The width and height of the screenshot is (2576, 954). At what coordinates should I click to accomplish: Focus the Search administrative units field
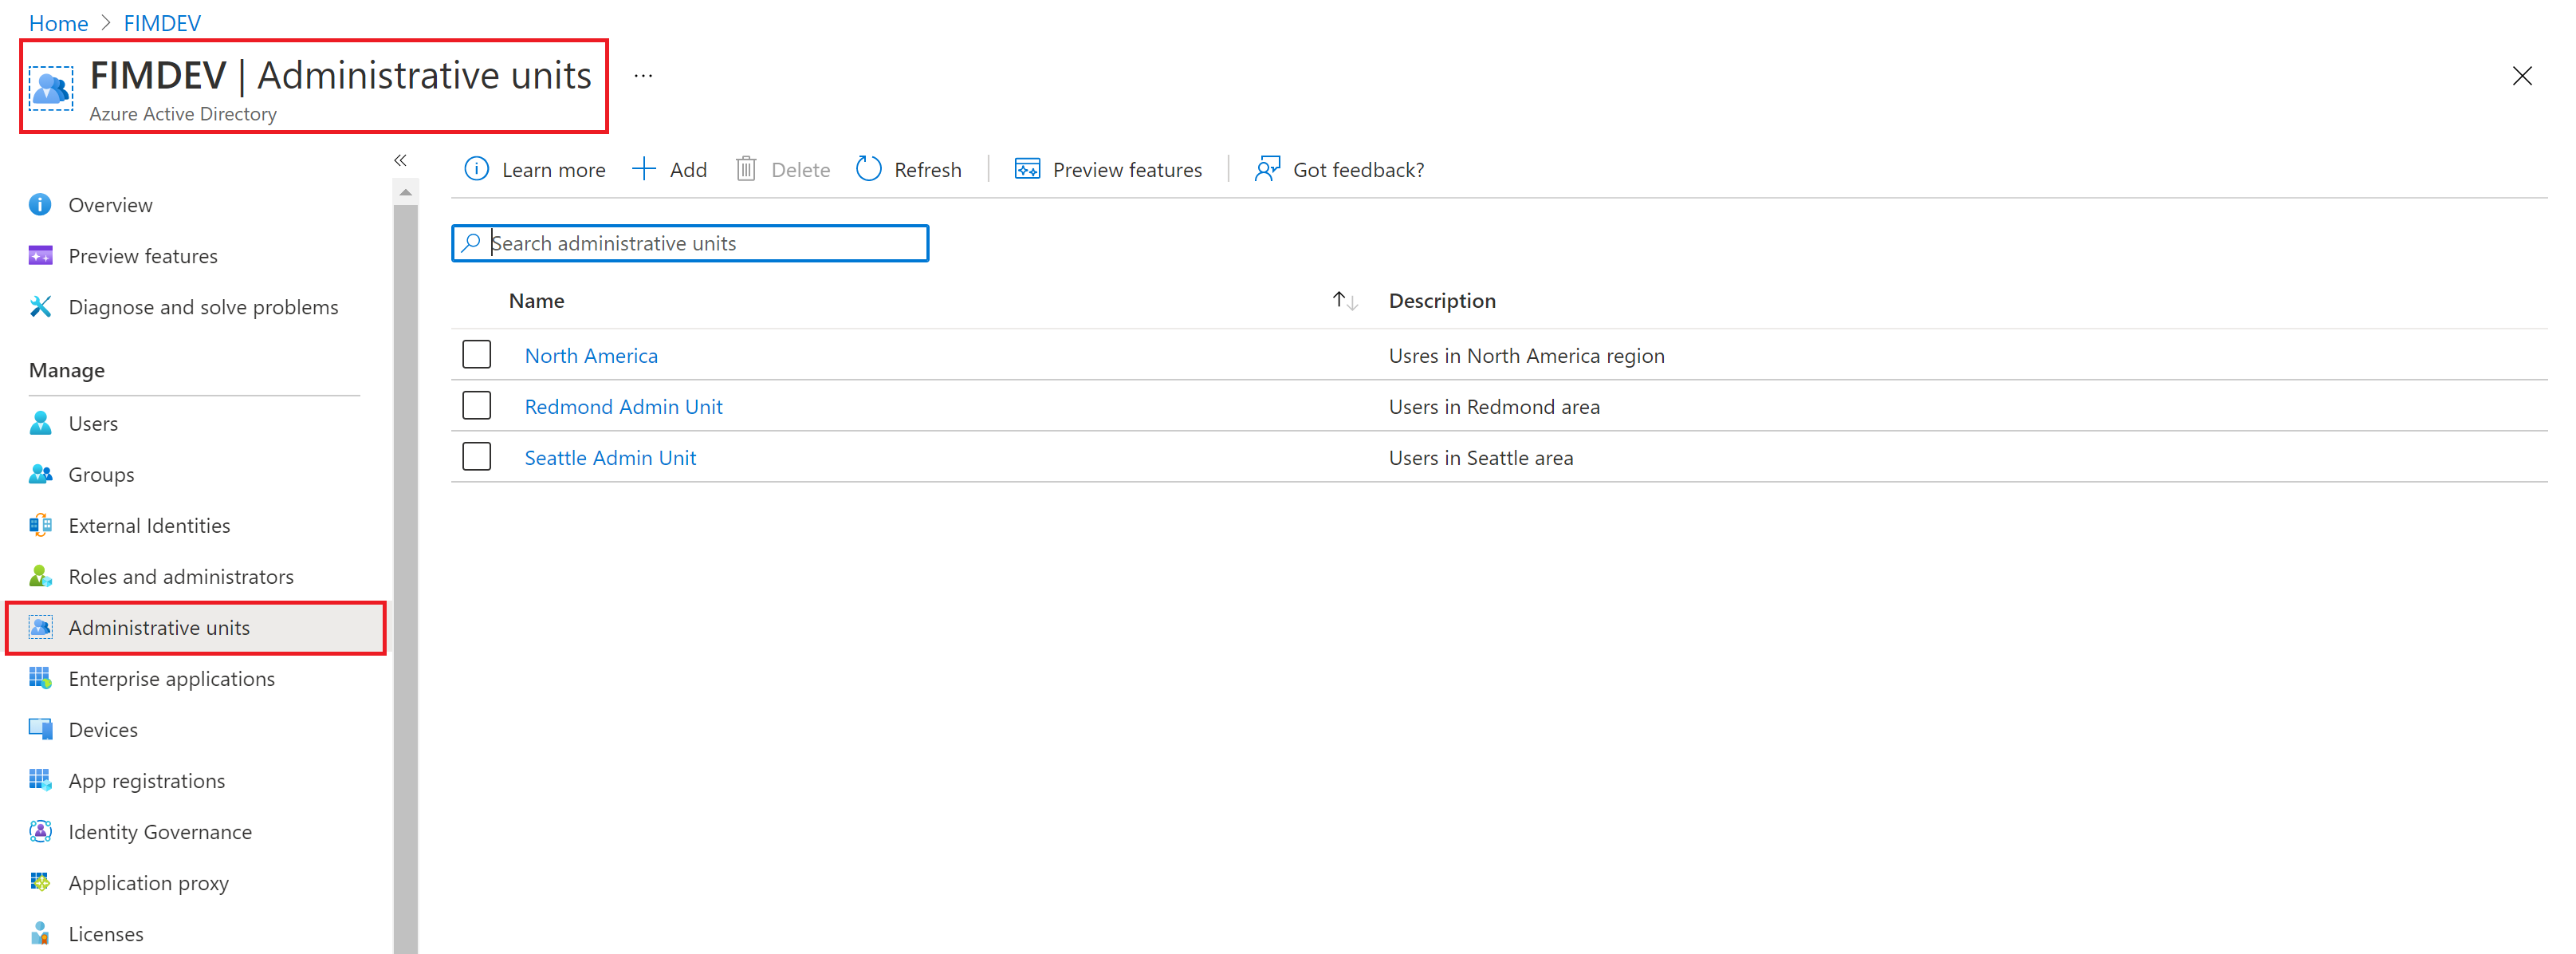[690, 243]
